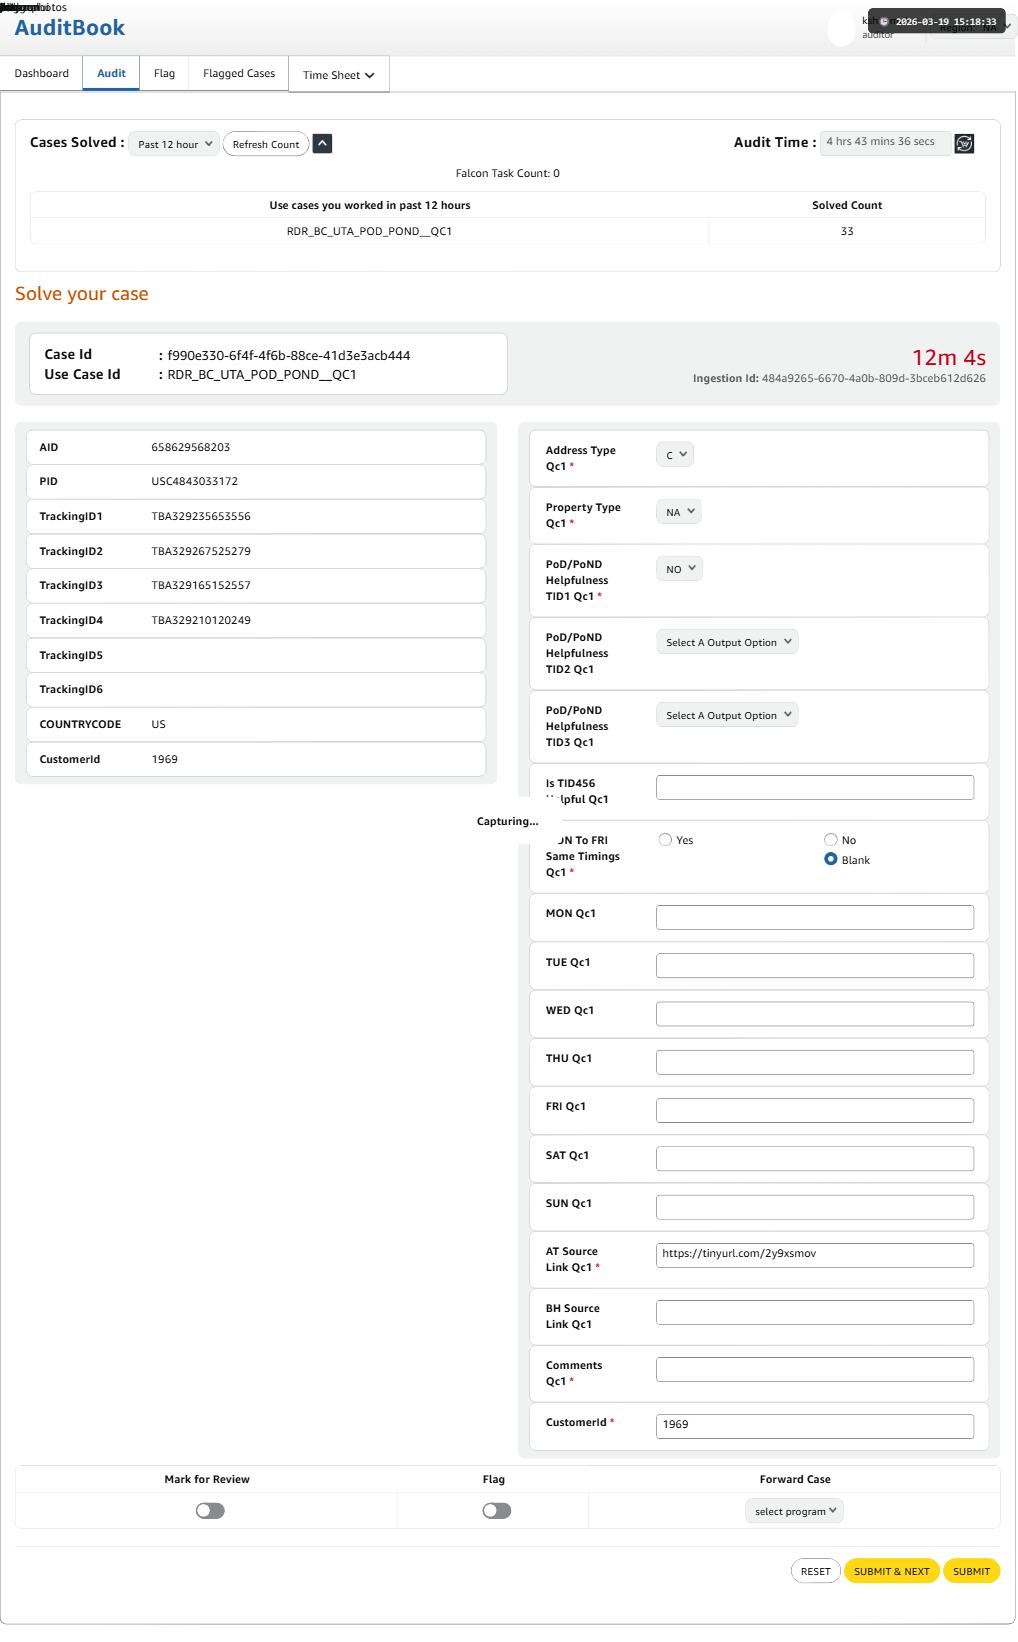1018x1642 pixels.
Task: Click the Audit Time refresh icon
Action: point(964,144)
